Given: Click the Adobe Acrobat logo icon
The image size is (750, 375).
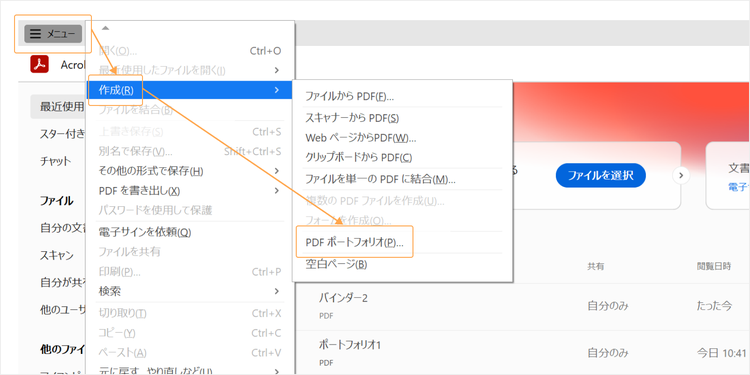Looking at the screenshot, I should [40, 64].
